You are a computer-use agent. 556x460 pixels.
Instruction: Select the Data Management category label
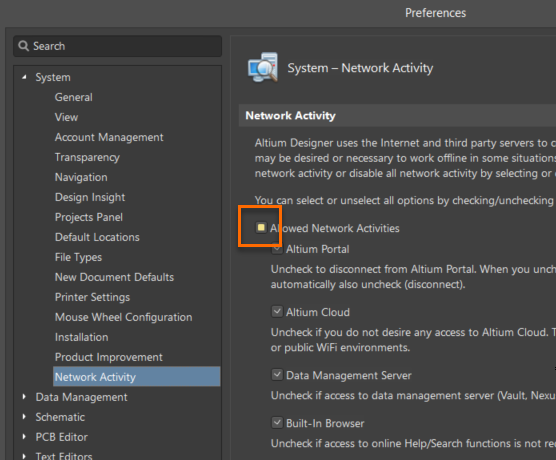(x=82, y=397)
